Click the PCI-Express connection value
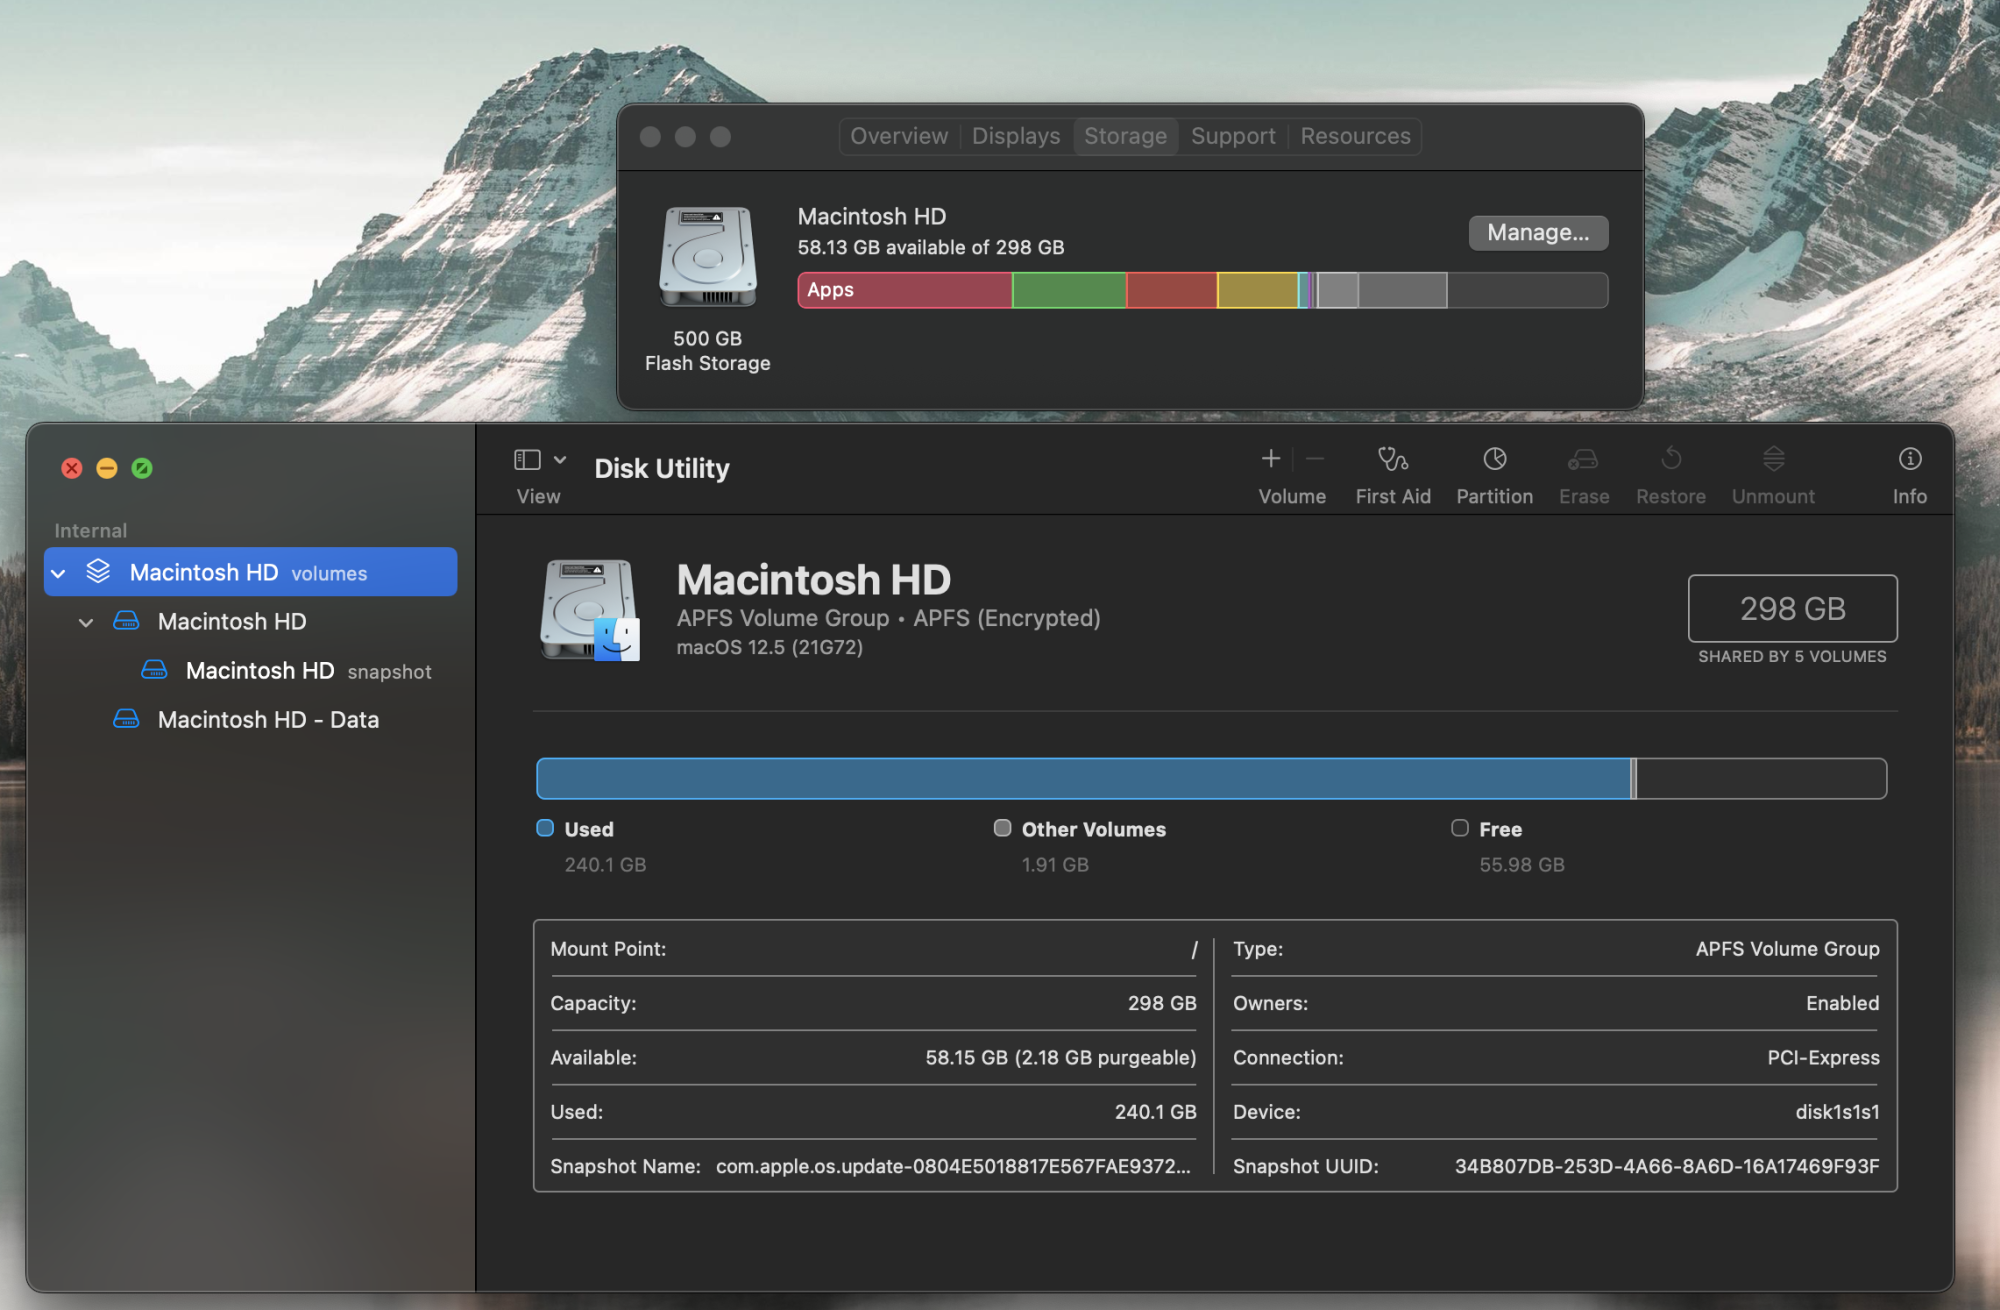2000x1310 pixels. pyautogui.click(x=1823, y=1057)
